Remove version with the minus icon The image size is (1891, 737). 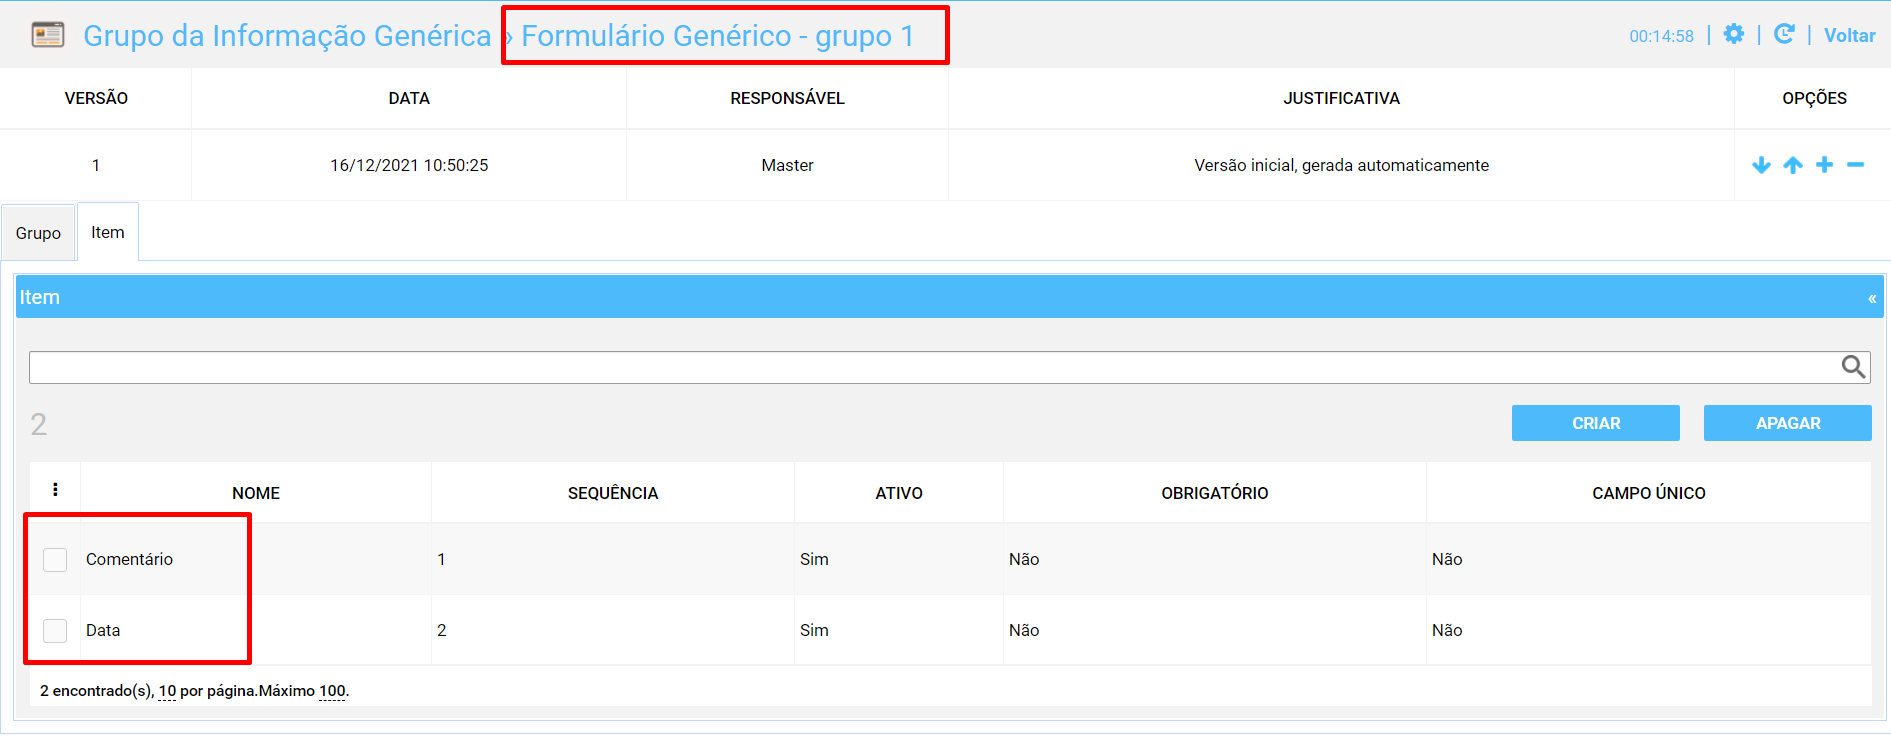[1856, 165]
